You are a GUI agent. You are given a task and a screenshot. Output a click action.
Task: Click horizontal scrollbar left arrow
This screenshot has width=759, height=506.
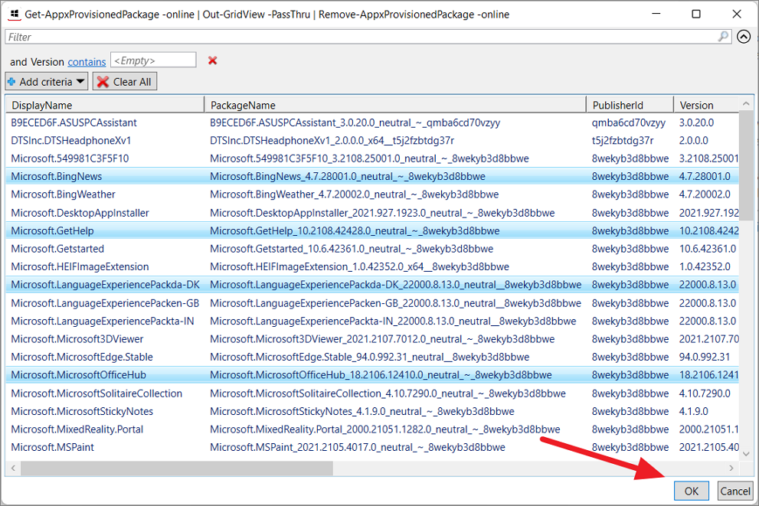click(x=13, y=468)
